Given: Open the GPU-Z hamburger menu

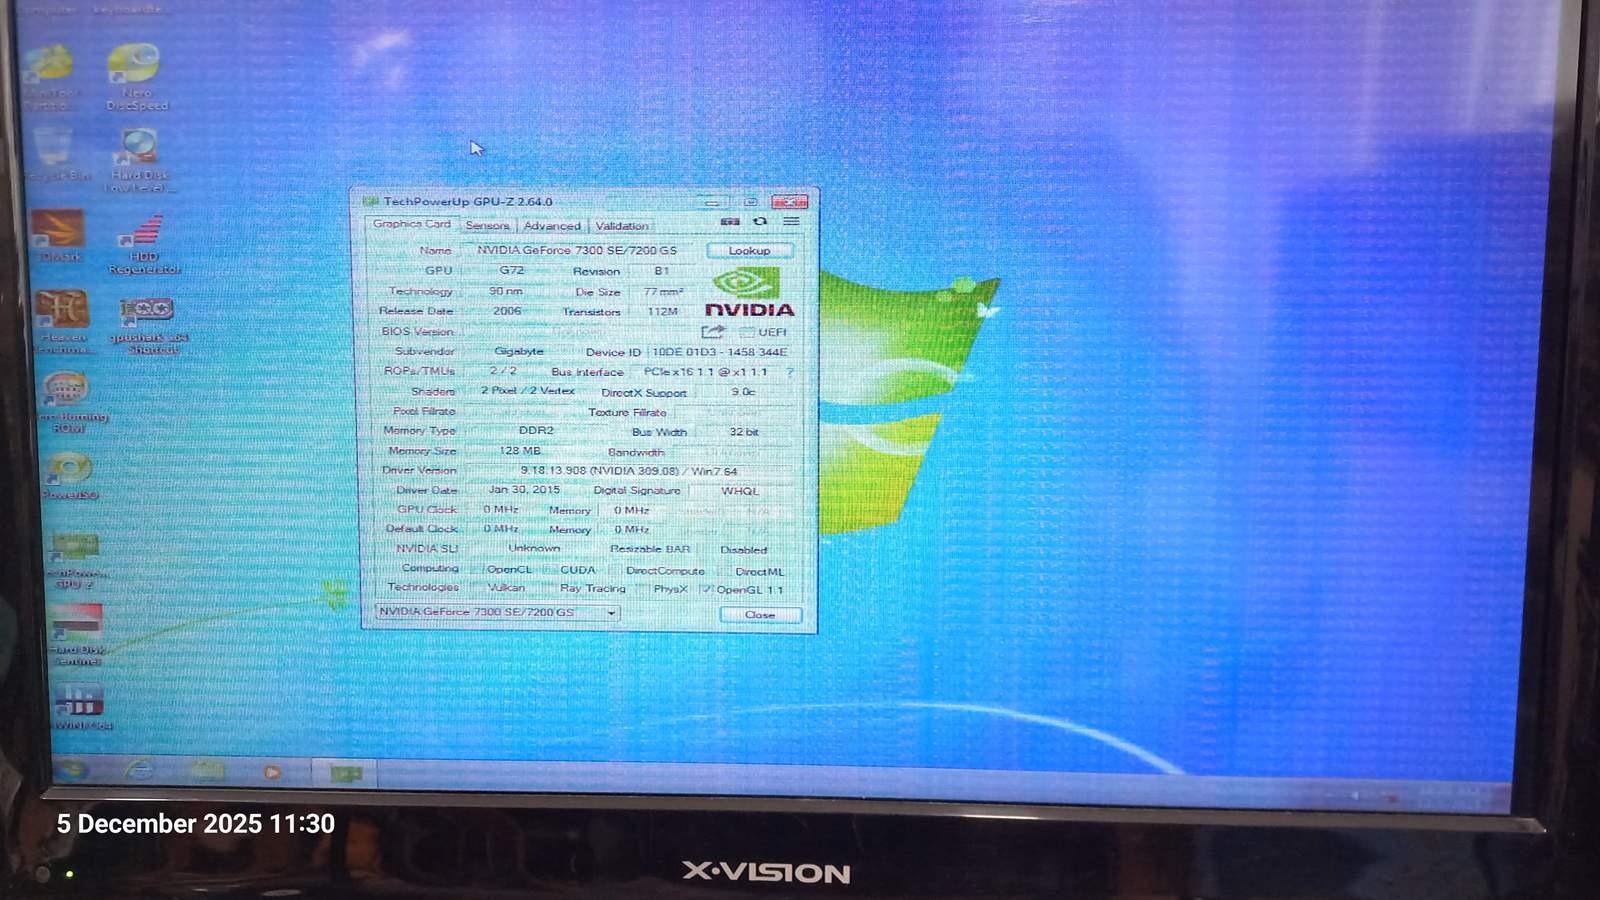Looking at the screenshot, I should 791,222.
